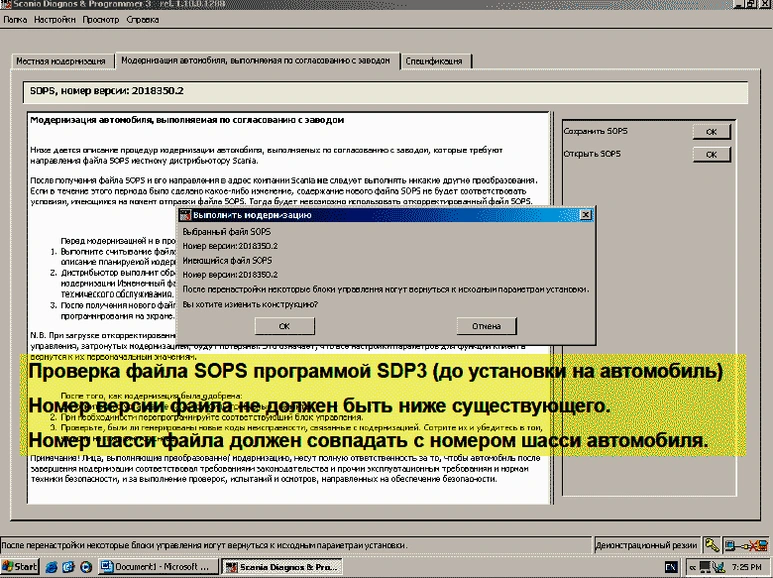Open the 'Просмотр' menu
This screenshot has height=578, width=773.
100,19
